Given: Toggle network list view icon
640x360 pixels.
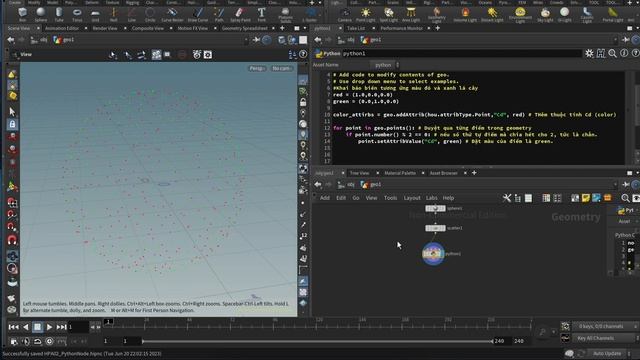Looking at the screenshot, I should coord(528,198).
